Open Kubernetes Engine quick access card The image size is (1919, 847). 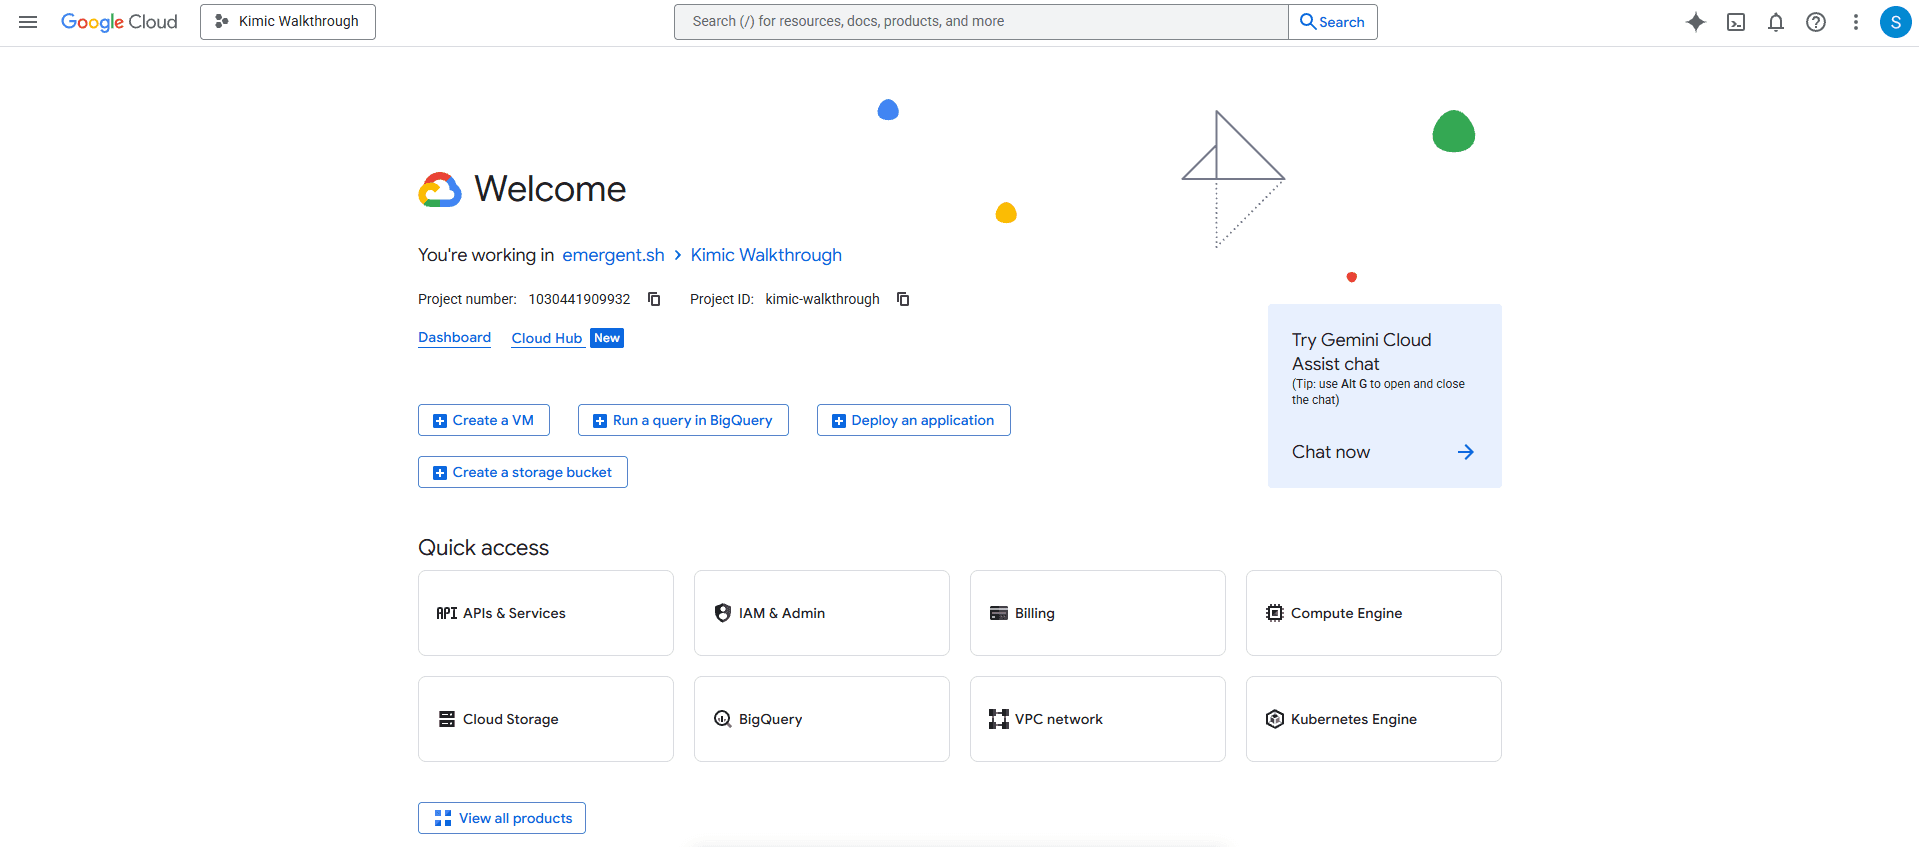tap(1374, 719)
